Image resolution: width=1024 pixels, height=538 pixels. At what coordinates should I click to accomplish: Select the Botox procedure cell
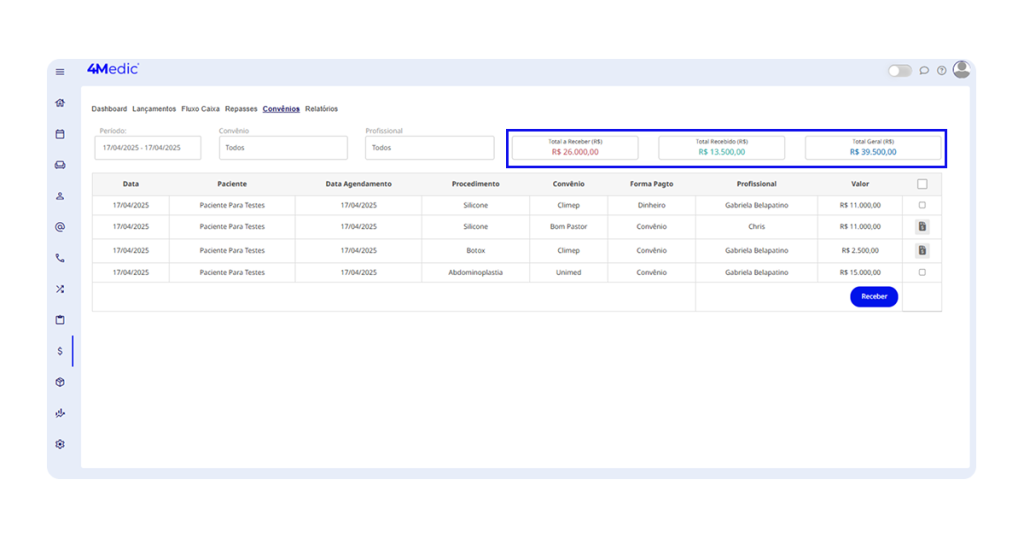tap(475, 250)
